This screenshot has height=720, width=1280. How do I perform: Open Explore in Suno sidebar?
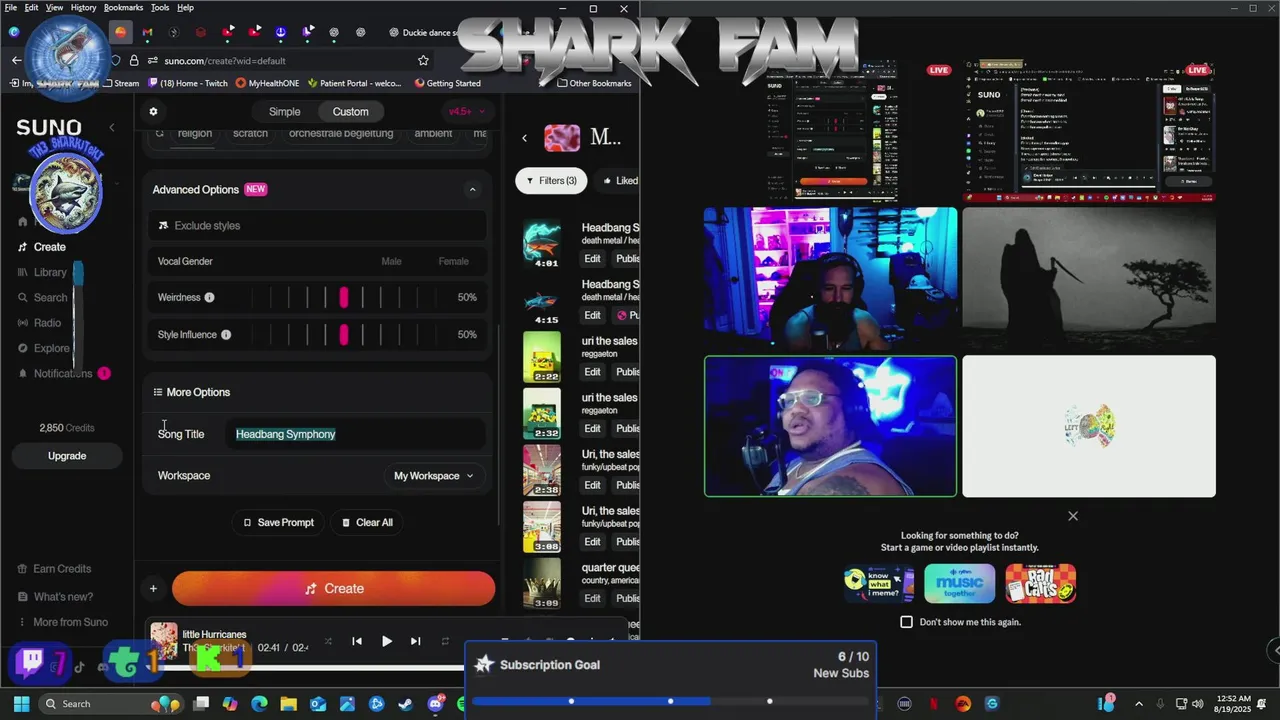point(44,348)
